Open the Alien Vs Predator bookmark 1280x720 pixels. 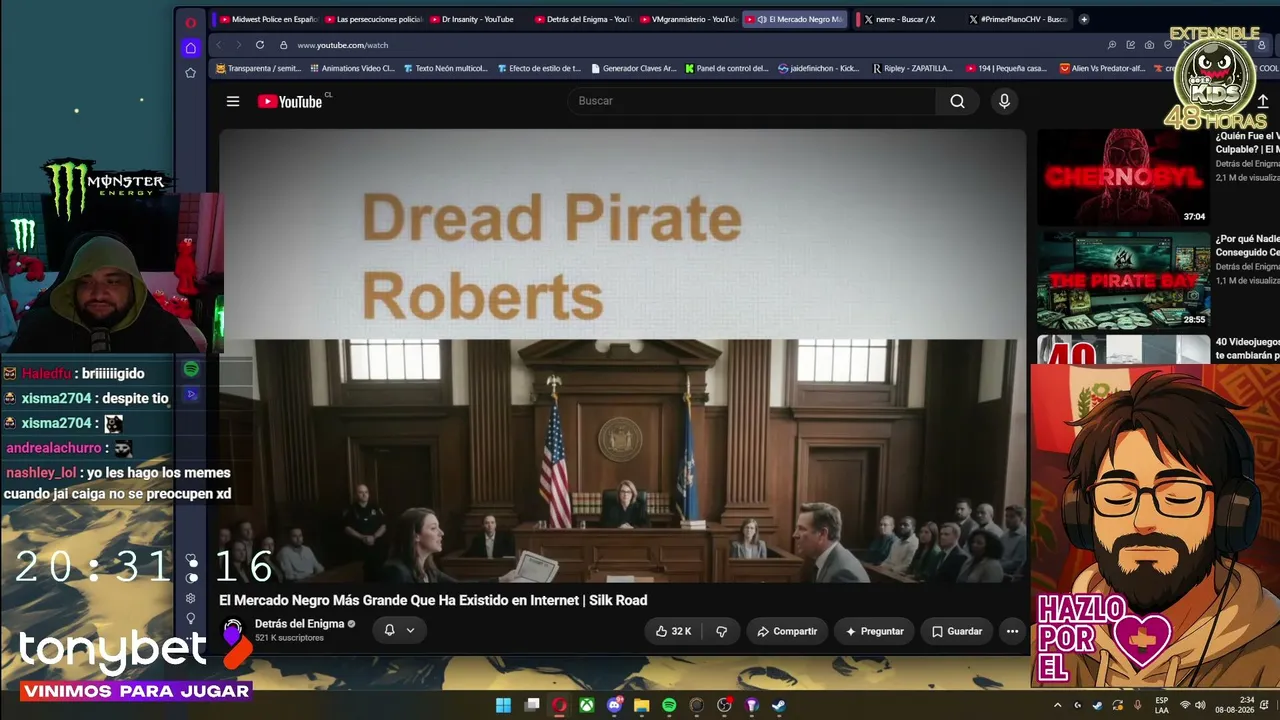(x=1103, y=69)
